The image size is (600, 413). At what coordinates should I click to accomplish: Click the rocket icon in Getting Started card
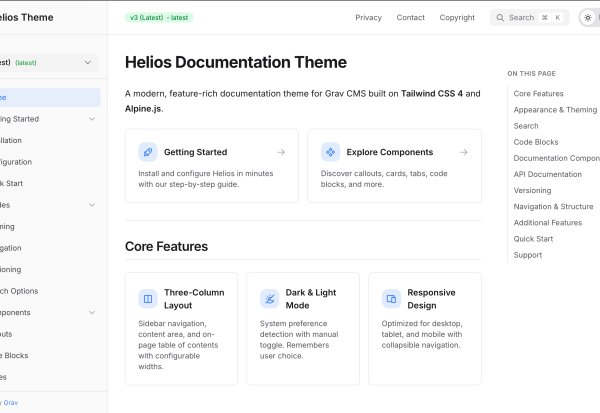(148, 152)
